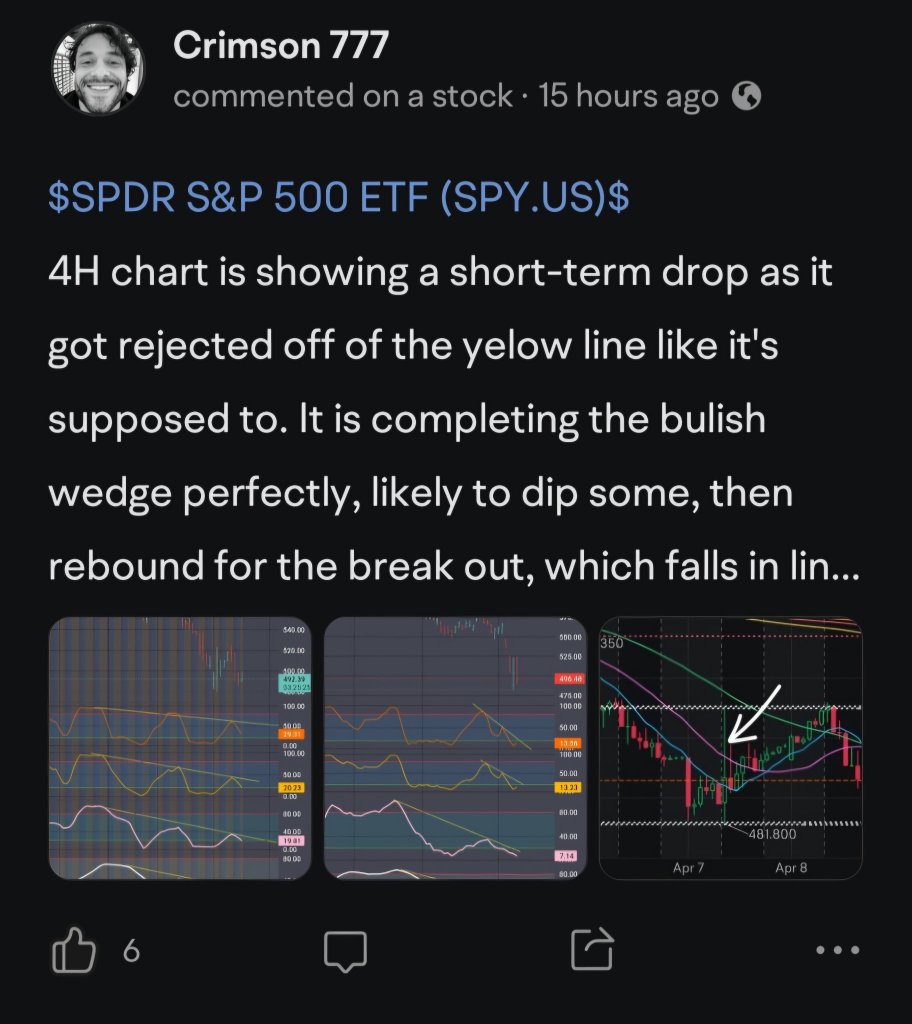The image size is (912, 1024).
Task: Click the red 496.48 price tag
Action: click(x=570, y=679)
